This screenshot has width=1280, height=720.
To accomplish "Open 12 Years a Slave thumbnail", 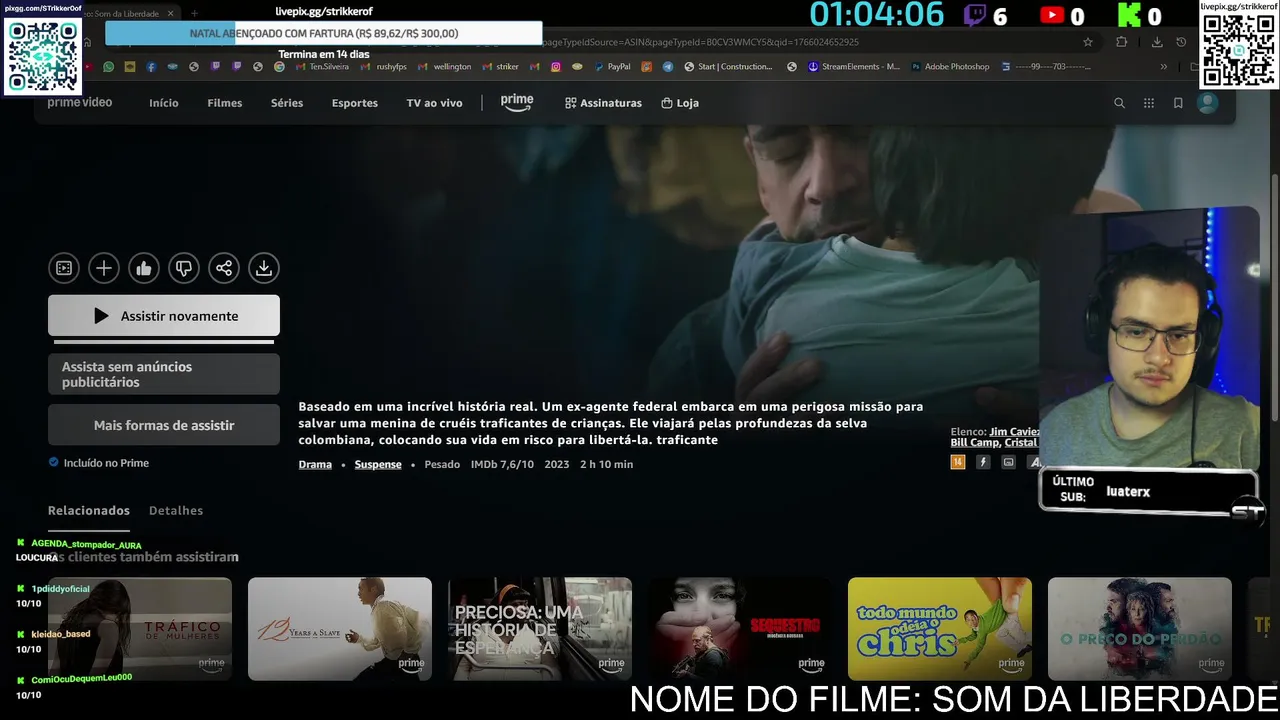I will point(340,629).
